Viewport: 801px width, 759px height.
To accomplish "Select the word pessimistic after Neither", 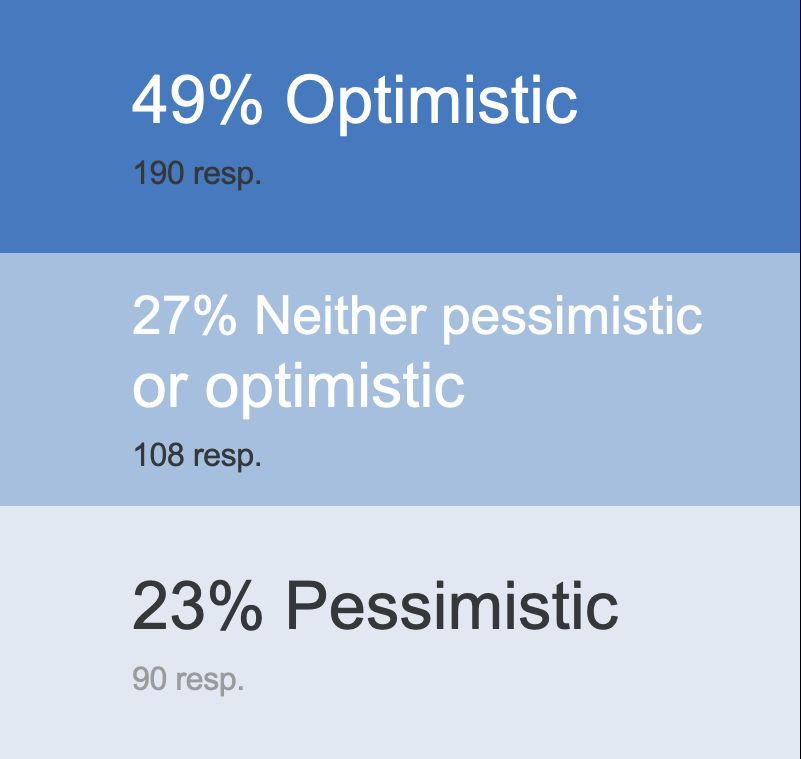I will tap(572, 319).
